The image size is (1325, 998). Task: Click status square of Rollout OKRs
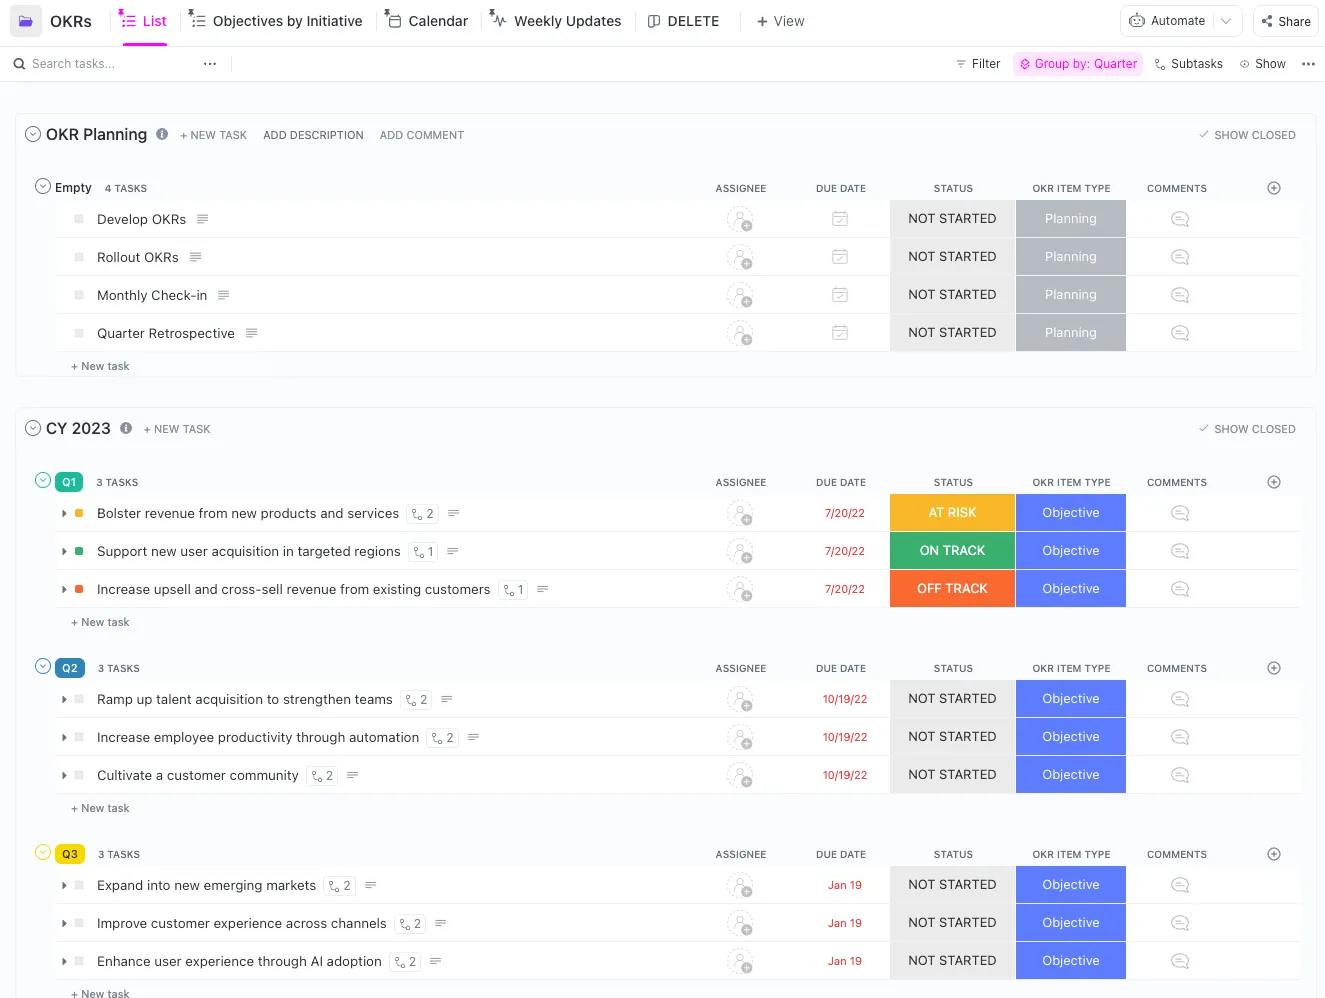(79, 257)
